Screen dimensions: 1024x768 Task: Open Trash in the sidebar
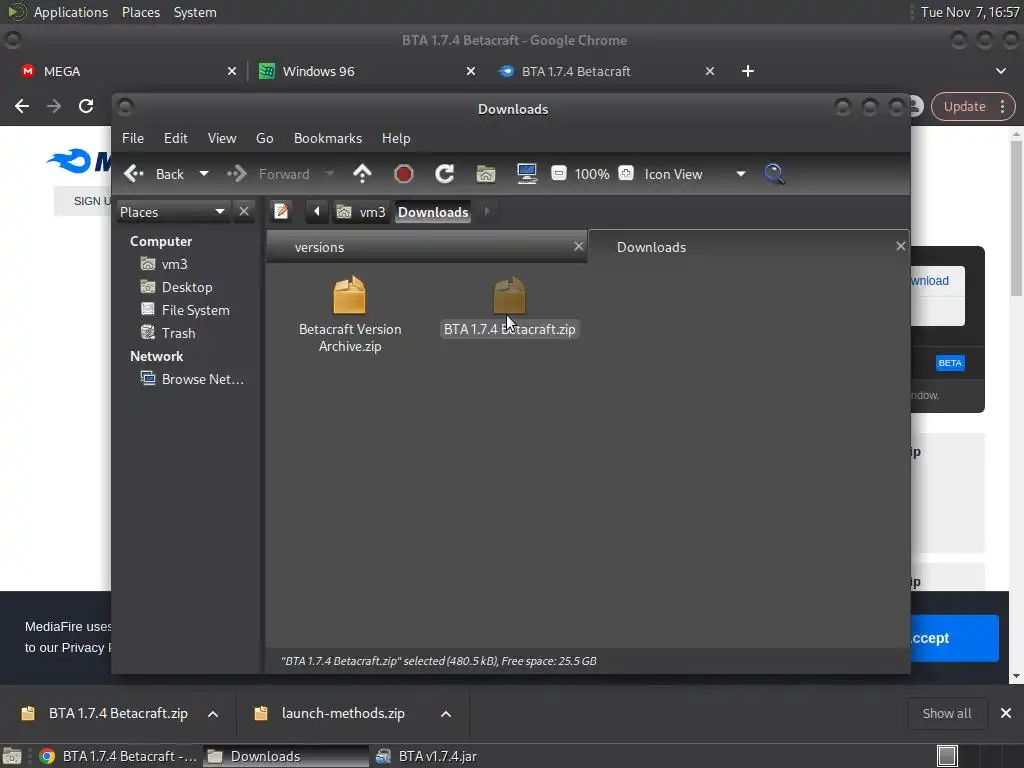click(x=178, y=333)
